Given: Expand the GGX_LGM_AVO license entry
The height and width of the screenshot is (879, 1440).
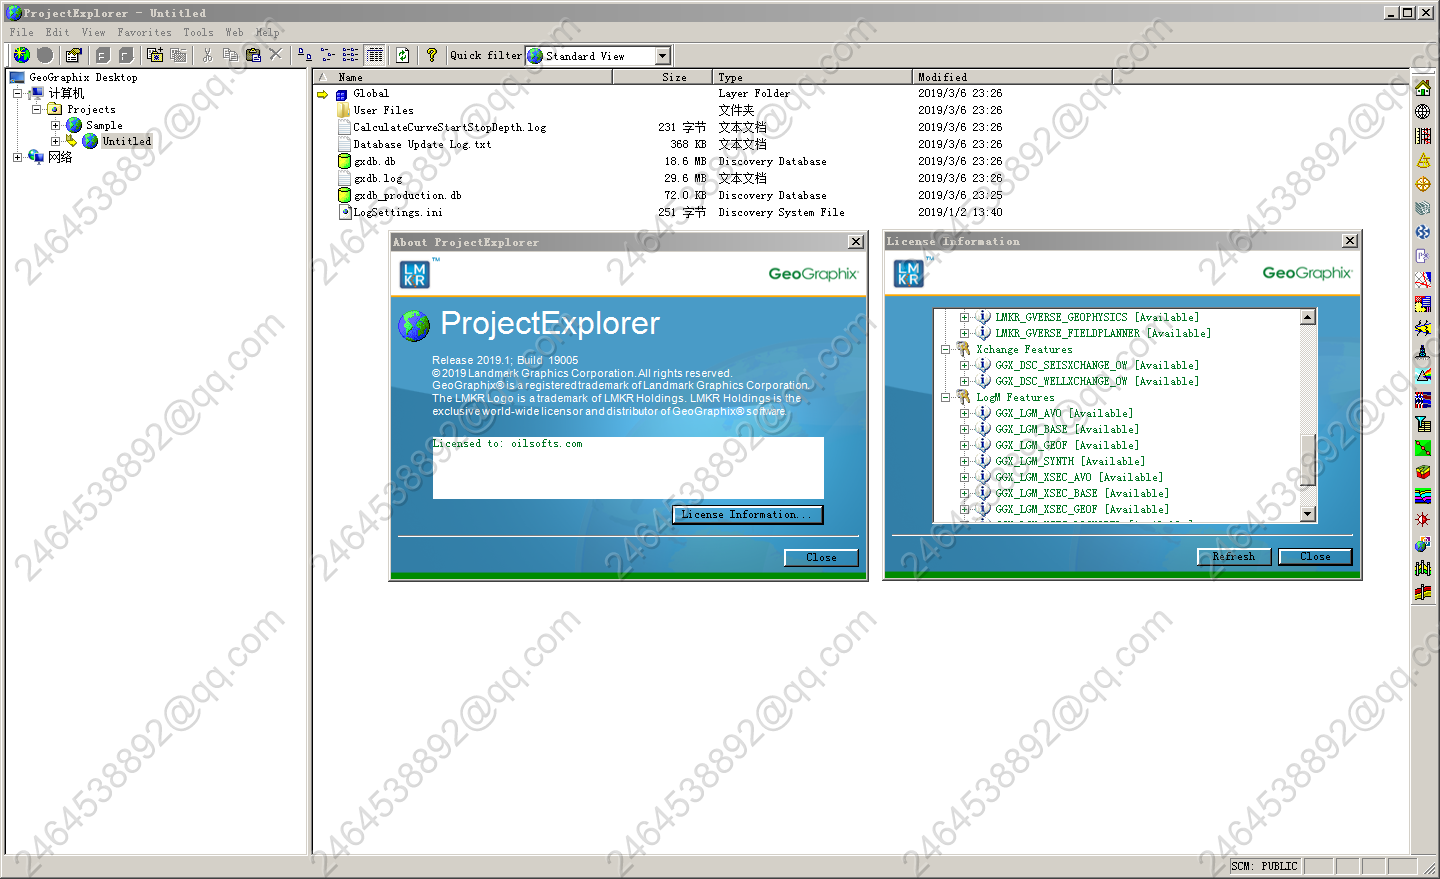Looking at the screenshot, I should 964,413.
